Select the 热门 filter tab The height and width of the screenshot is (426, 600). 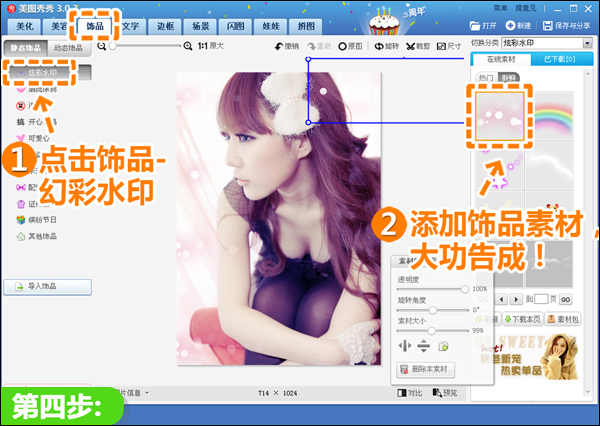pyautogui.click(x=486, y=78)
